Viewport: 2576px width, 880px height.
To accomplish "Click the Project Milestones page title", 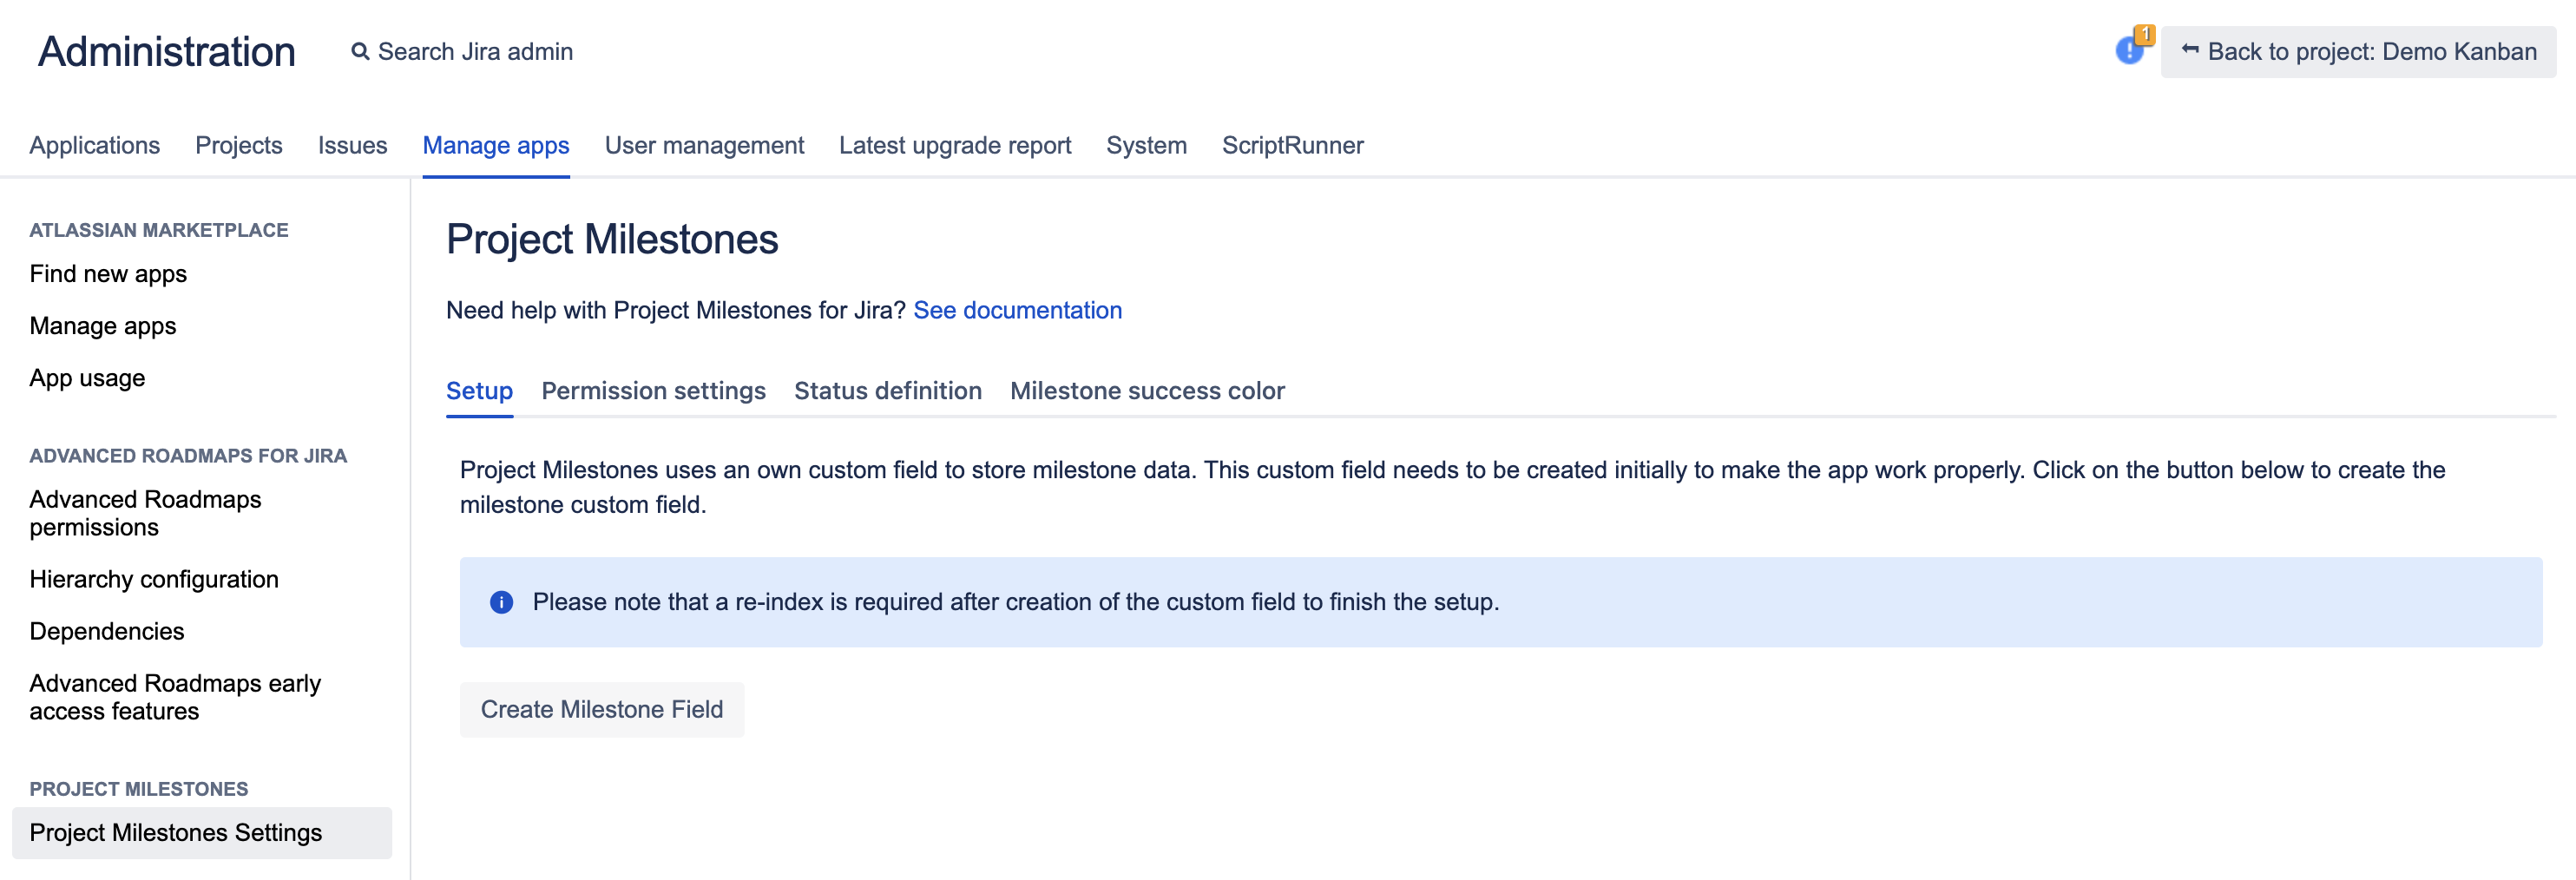I will click(x=612, y=240).
